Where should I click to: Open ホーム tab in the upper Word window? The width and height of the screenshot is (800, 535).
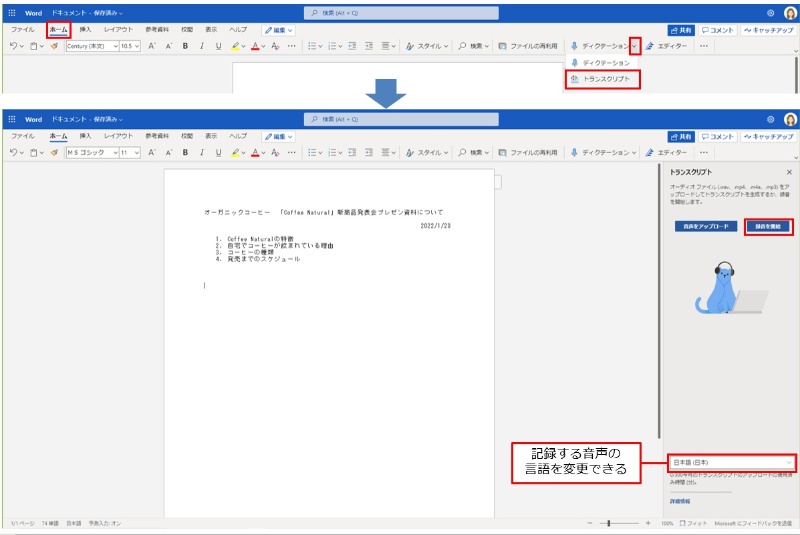[x=58, y=30]
